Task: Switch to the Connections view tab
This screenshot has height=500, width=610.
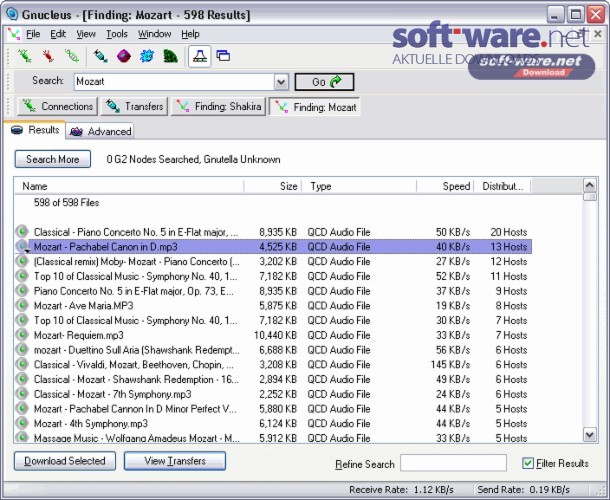Action: [x=57, y=106]
